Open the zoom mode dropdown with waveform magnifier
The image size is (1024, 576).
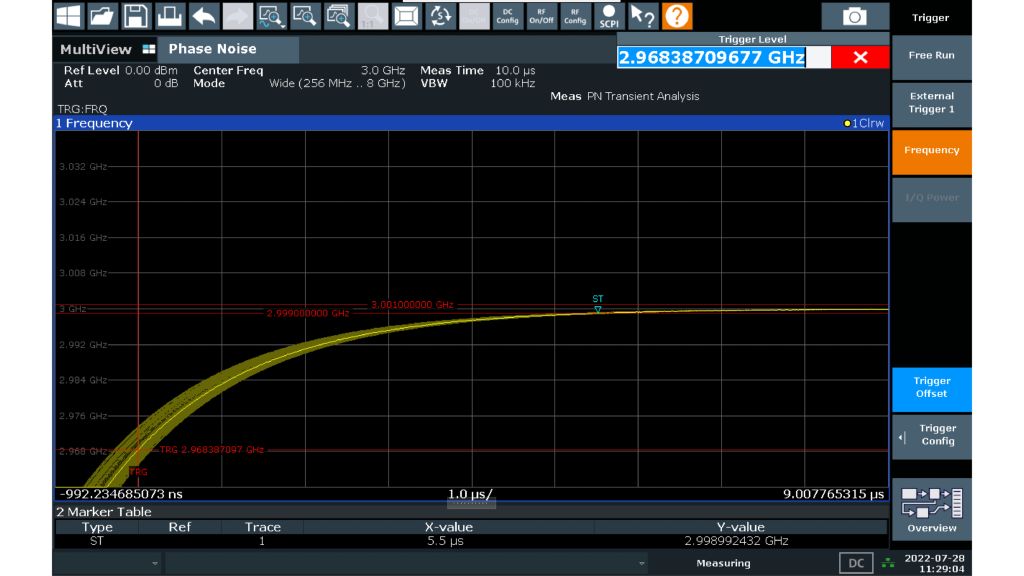coord(272,16)
